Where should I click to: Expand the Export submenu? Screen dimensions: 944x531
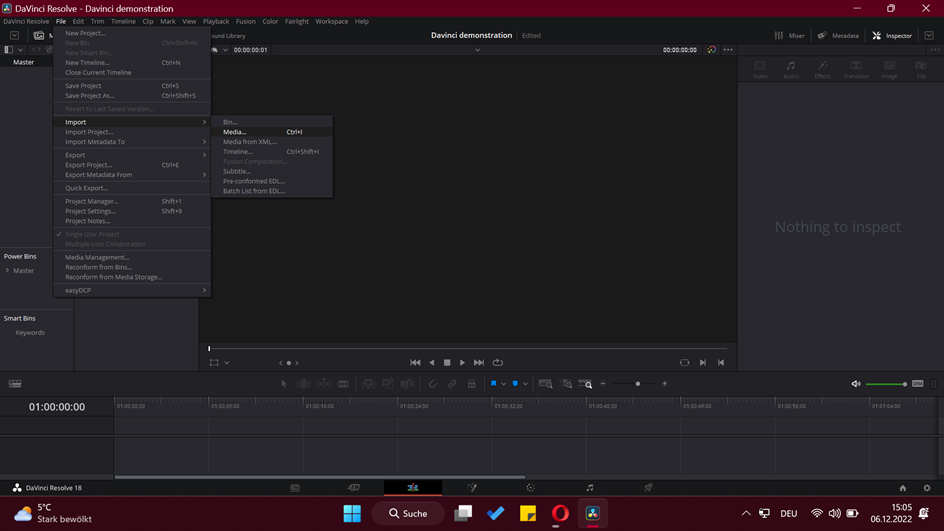point(132,155)
